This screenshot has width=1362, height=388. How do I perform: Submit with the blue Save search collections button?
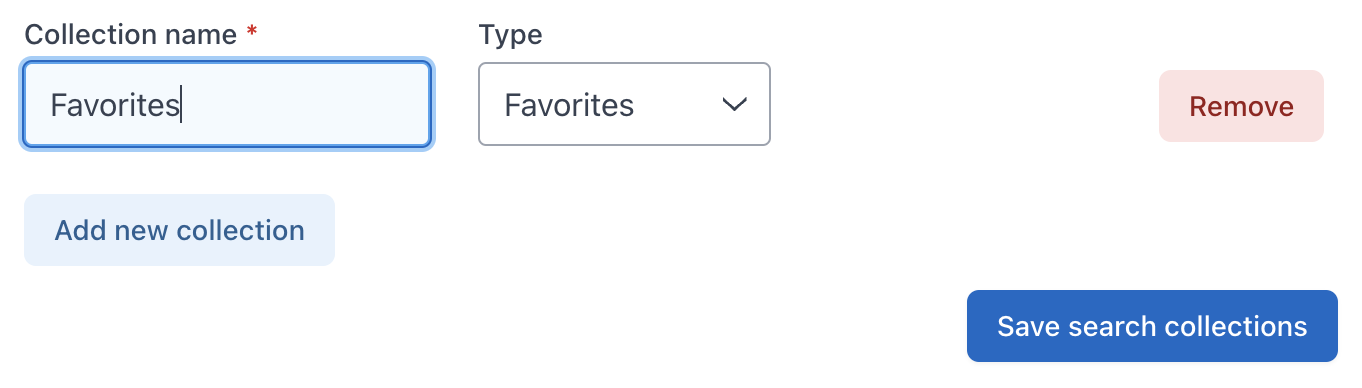pos(1152,326)
